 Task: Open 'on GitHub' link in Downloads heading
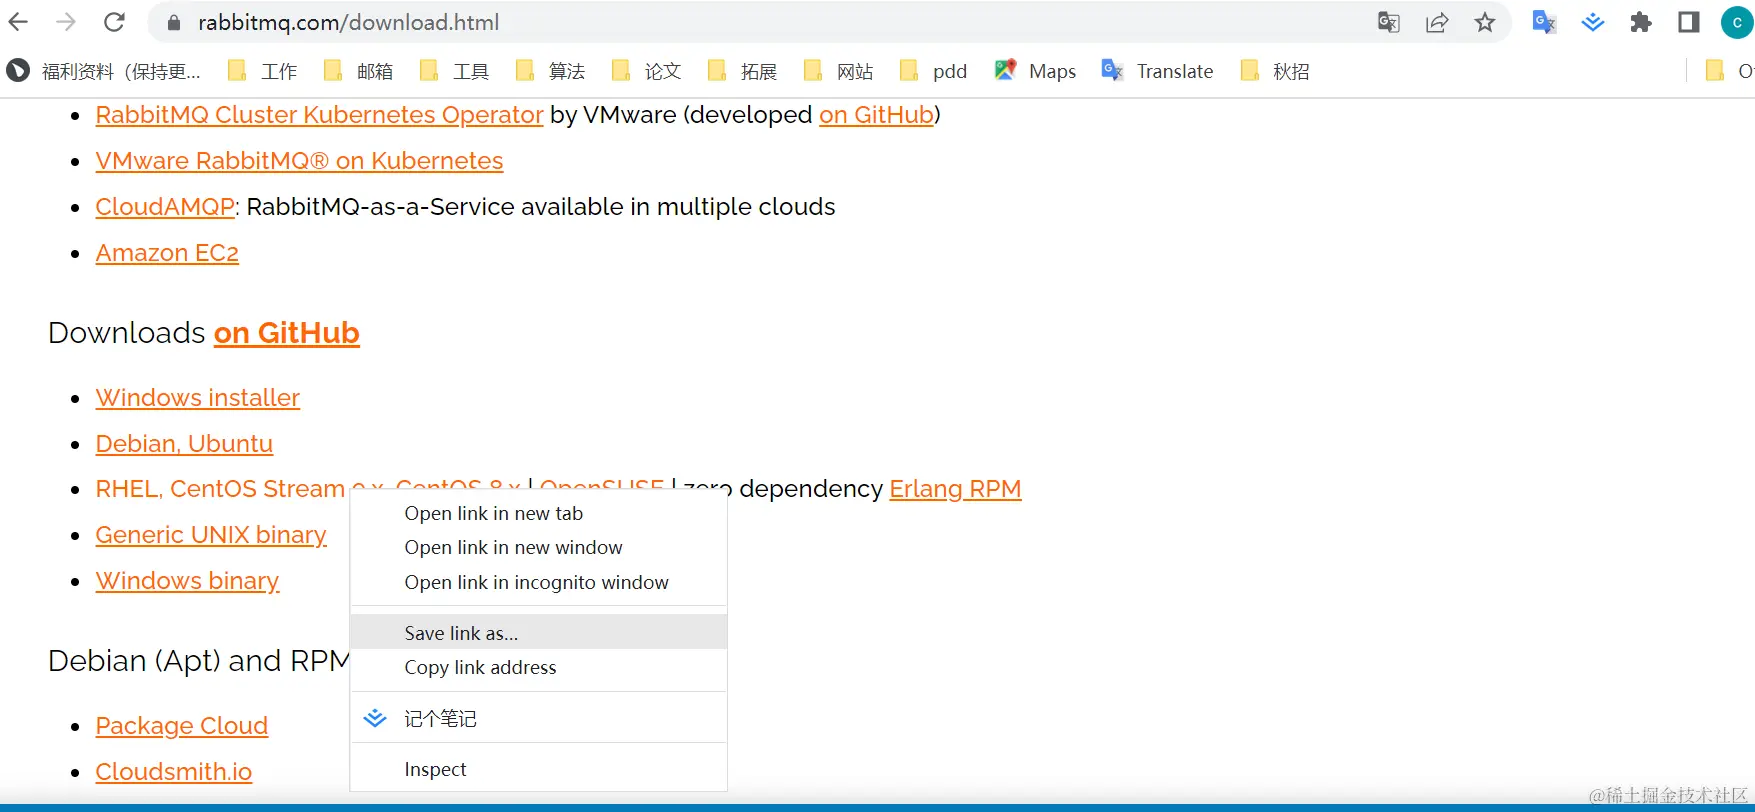pyautogui.click(x=287, y=333)
